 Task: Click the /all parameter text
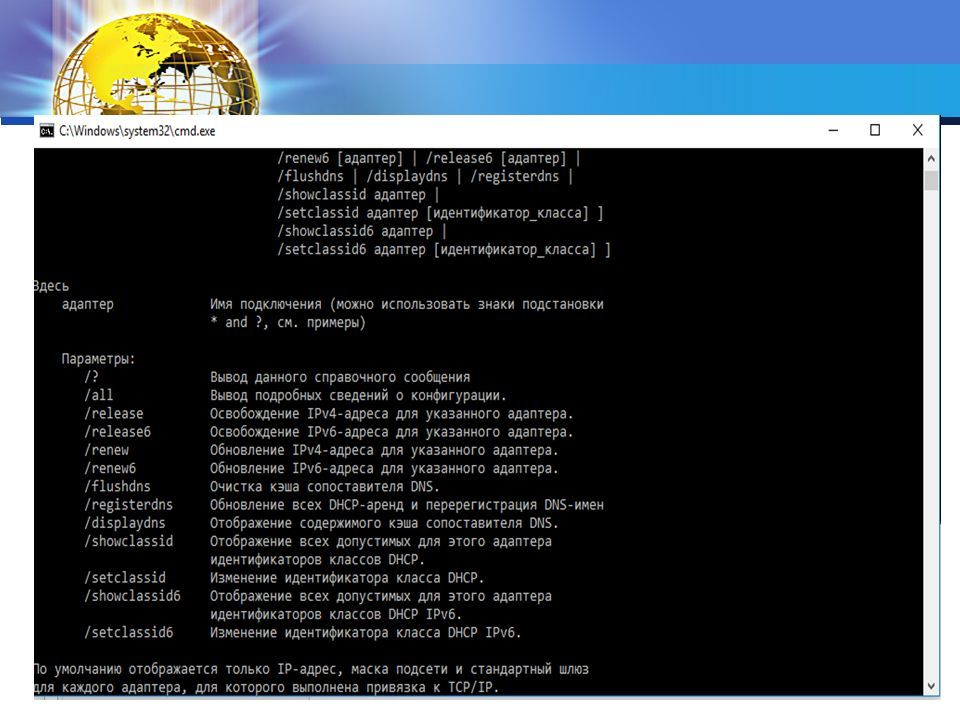[99, 396]
